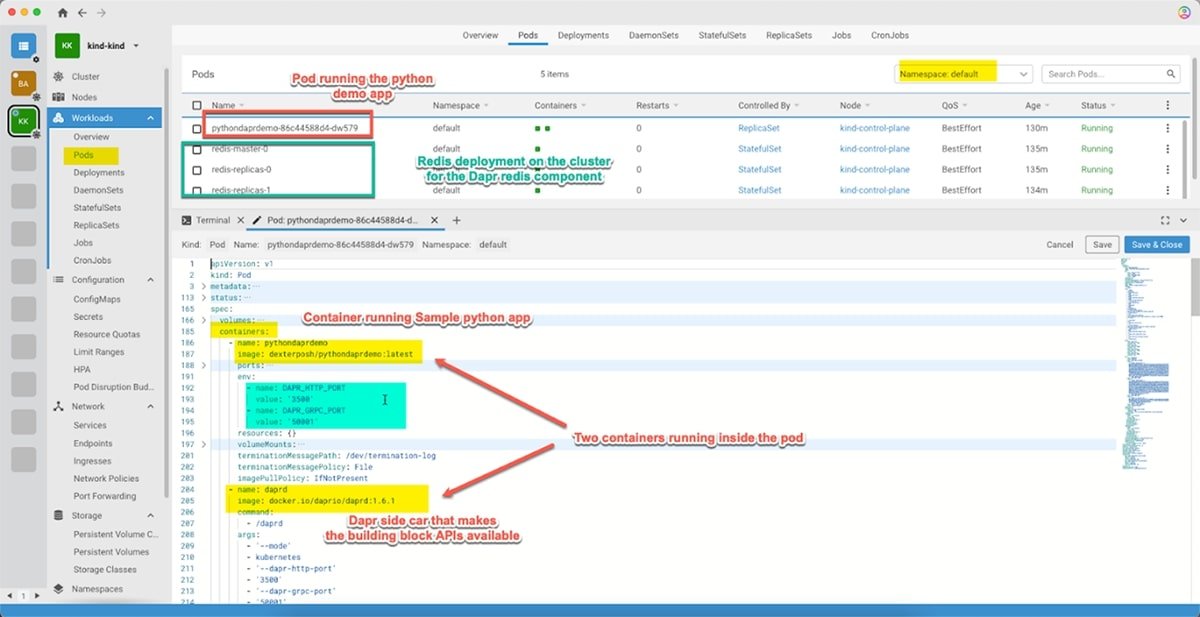
Task: Select the redis-replicas-0 row checkbox
Action: 197,169
